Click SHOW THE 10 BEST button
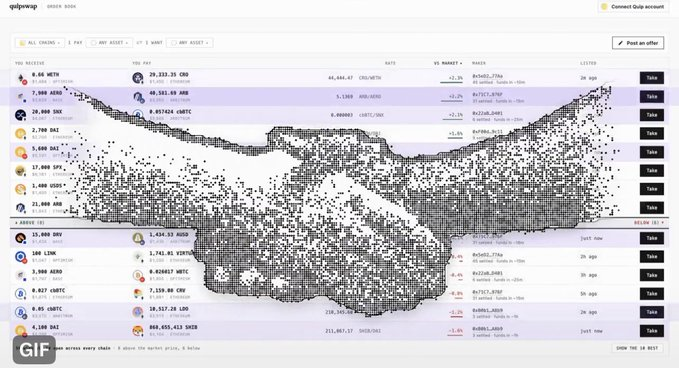The image size is (679, 368). pyautogui.click(x=637, y=348)
